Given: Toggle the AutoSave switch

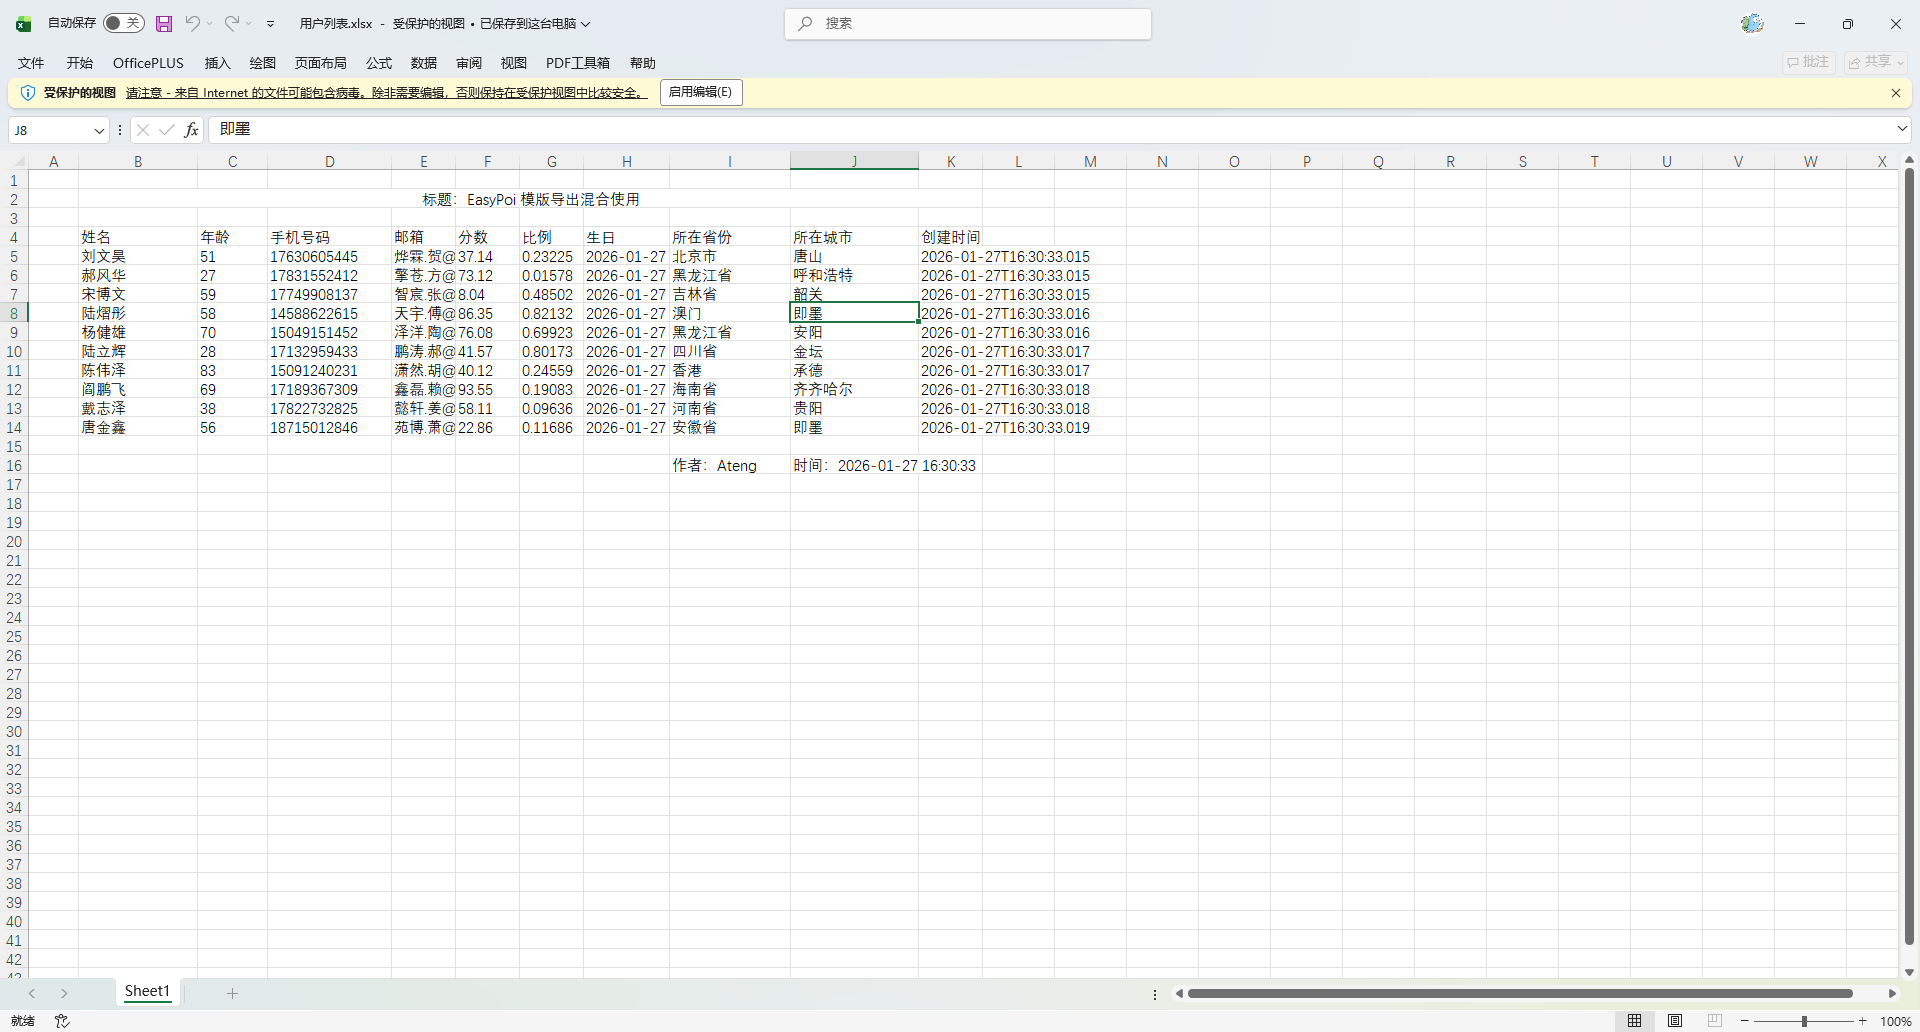Looking at the screenshot, I should (124, 23).
